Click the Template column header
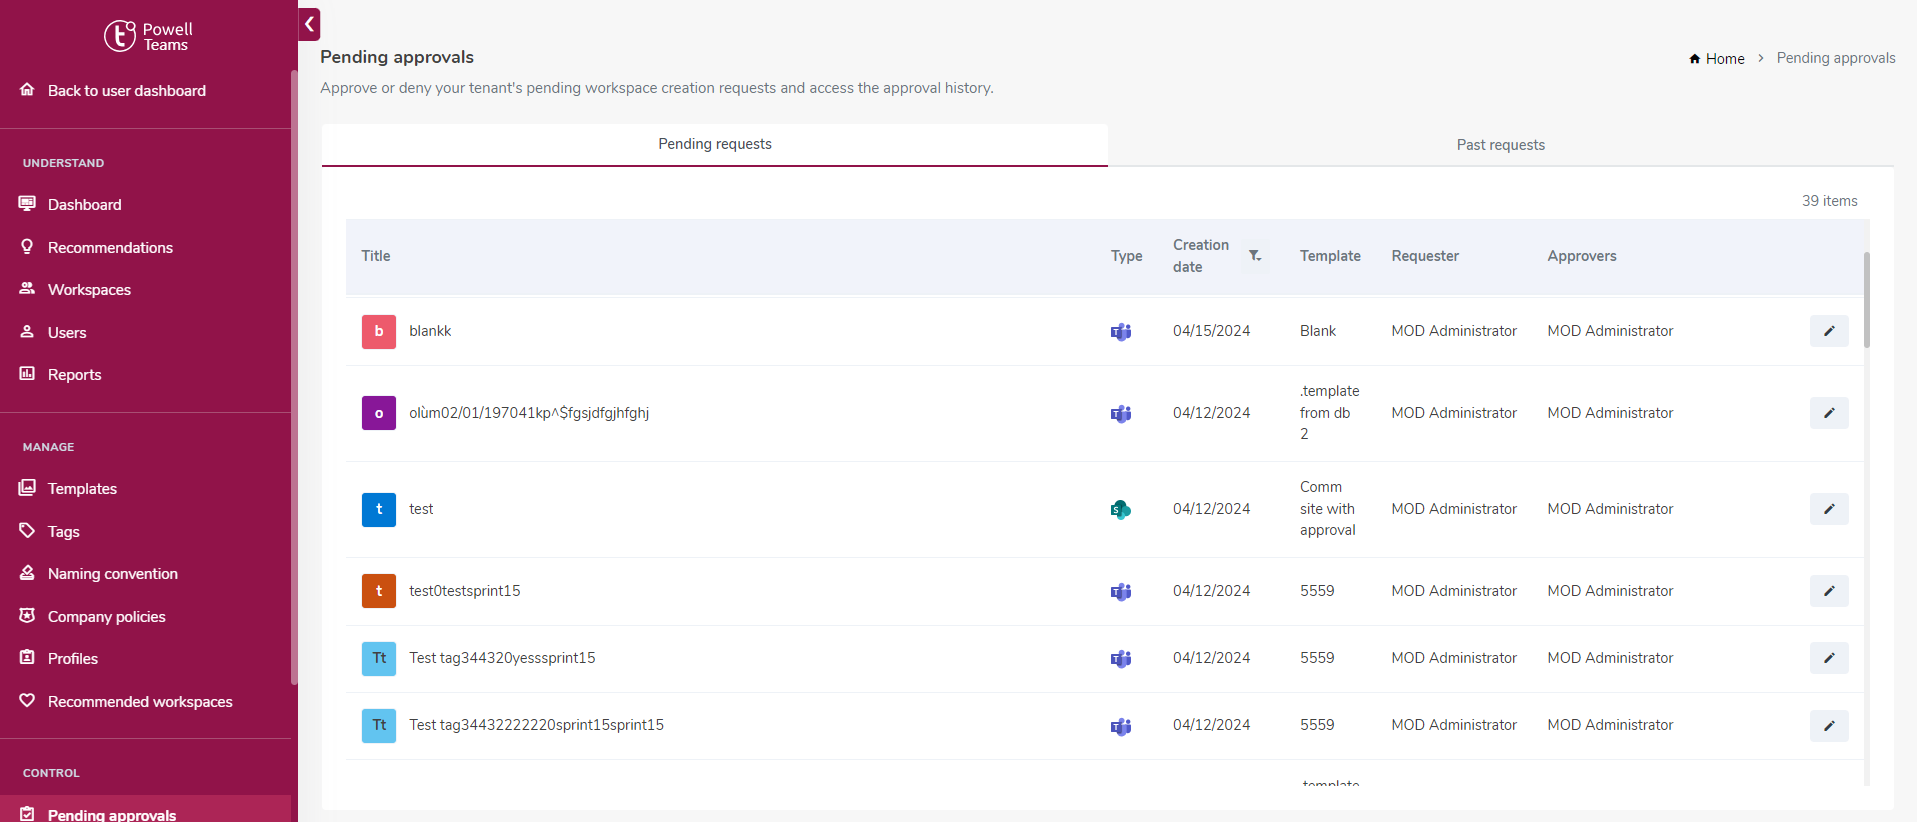Viewport: 1917px width, 822px height. coord(1330,256)
